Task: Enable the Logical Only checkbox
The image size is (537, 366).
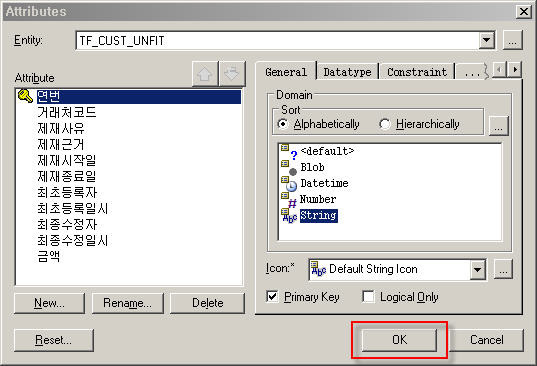Action: (368, 296)
